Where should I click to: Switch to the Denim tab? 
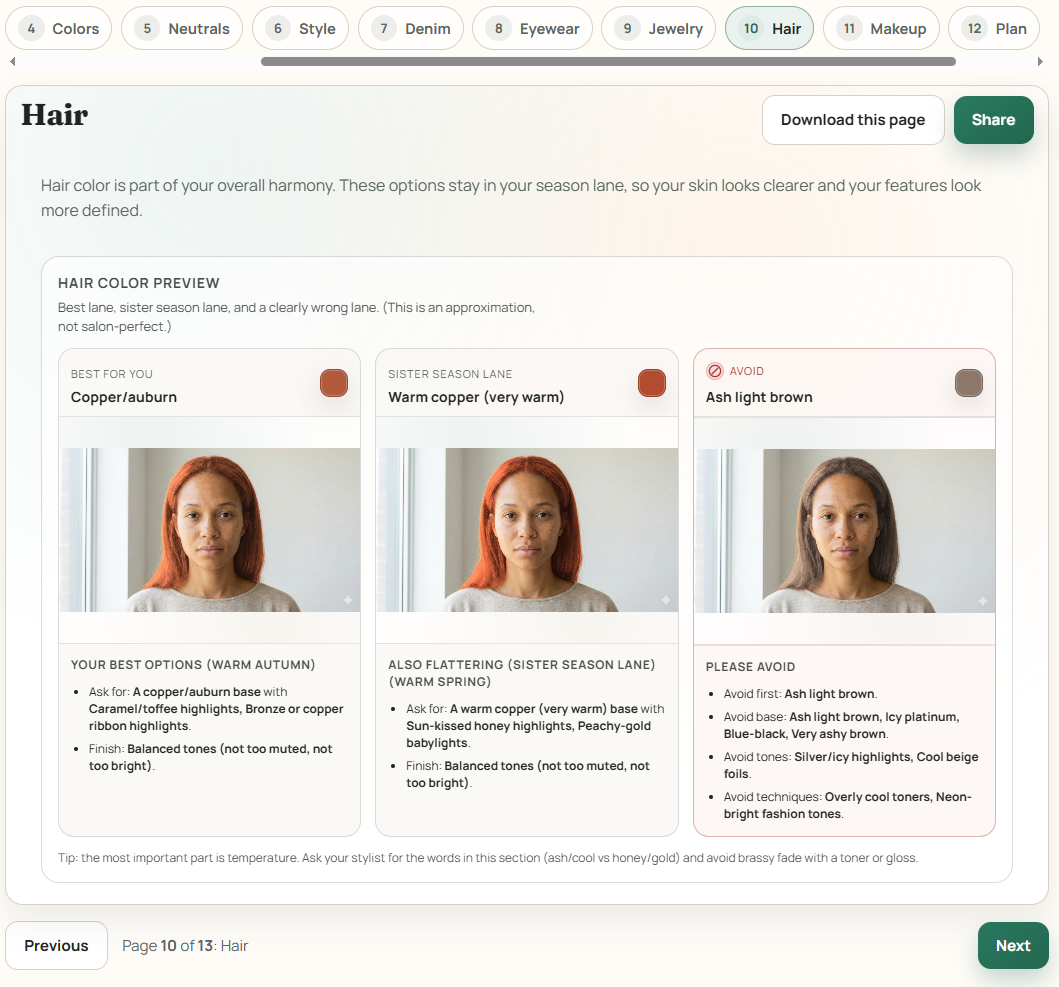click(410, 28)
